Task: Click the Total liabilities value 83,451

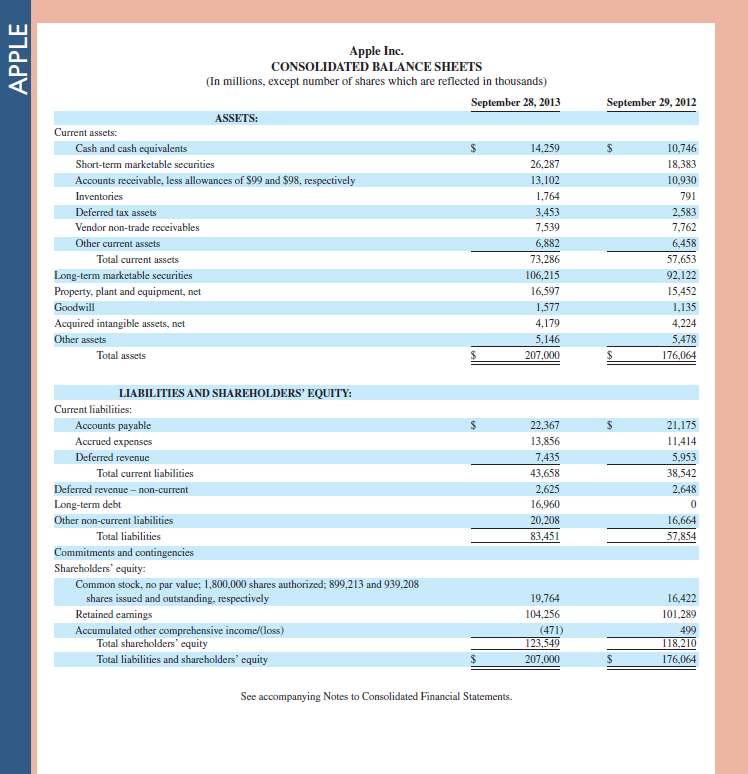Action: 544,536
